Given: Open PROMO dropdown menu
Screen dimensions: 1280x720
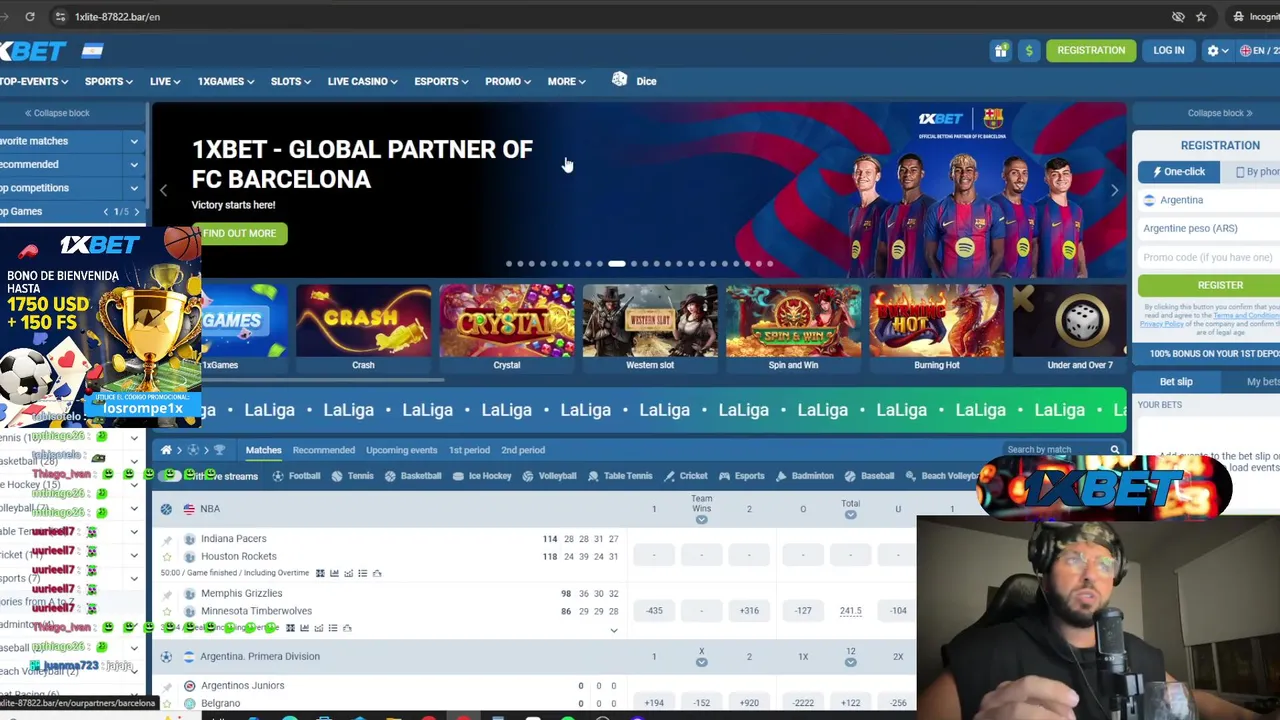Looking at the screenshot, I should tap(508, 81).
